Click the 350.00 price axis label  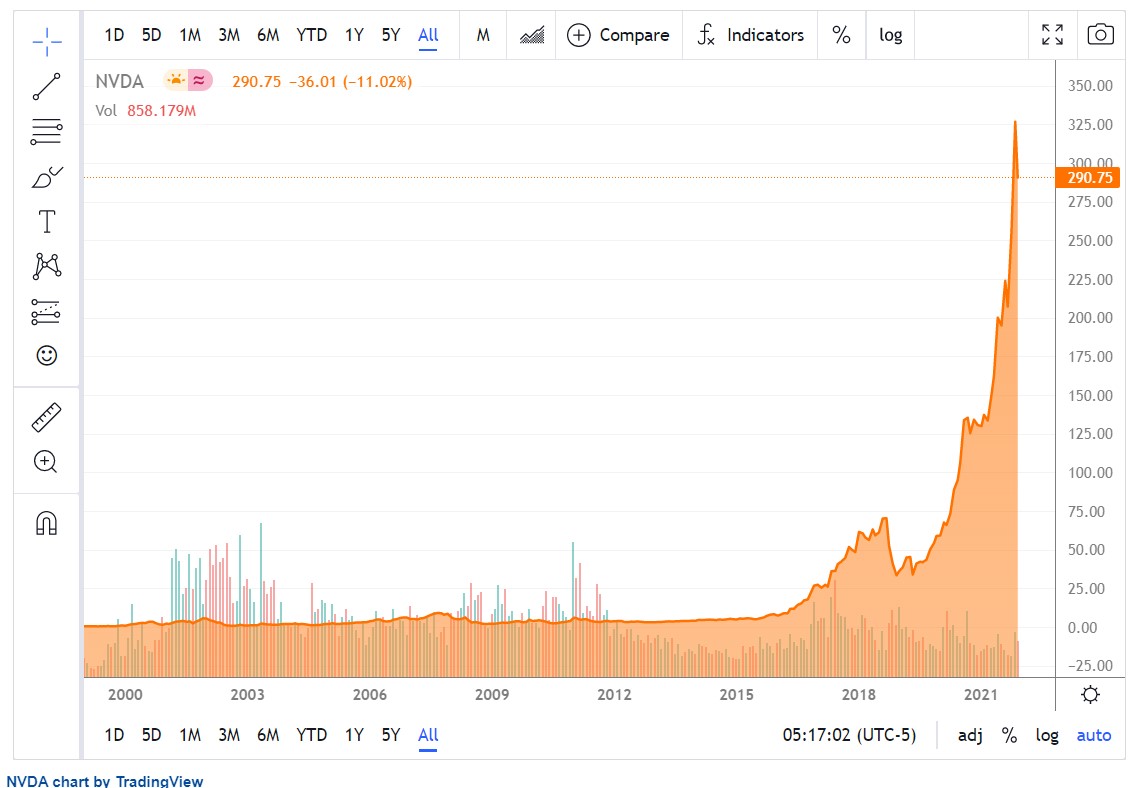(x=1090, y=86)
